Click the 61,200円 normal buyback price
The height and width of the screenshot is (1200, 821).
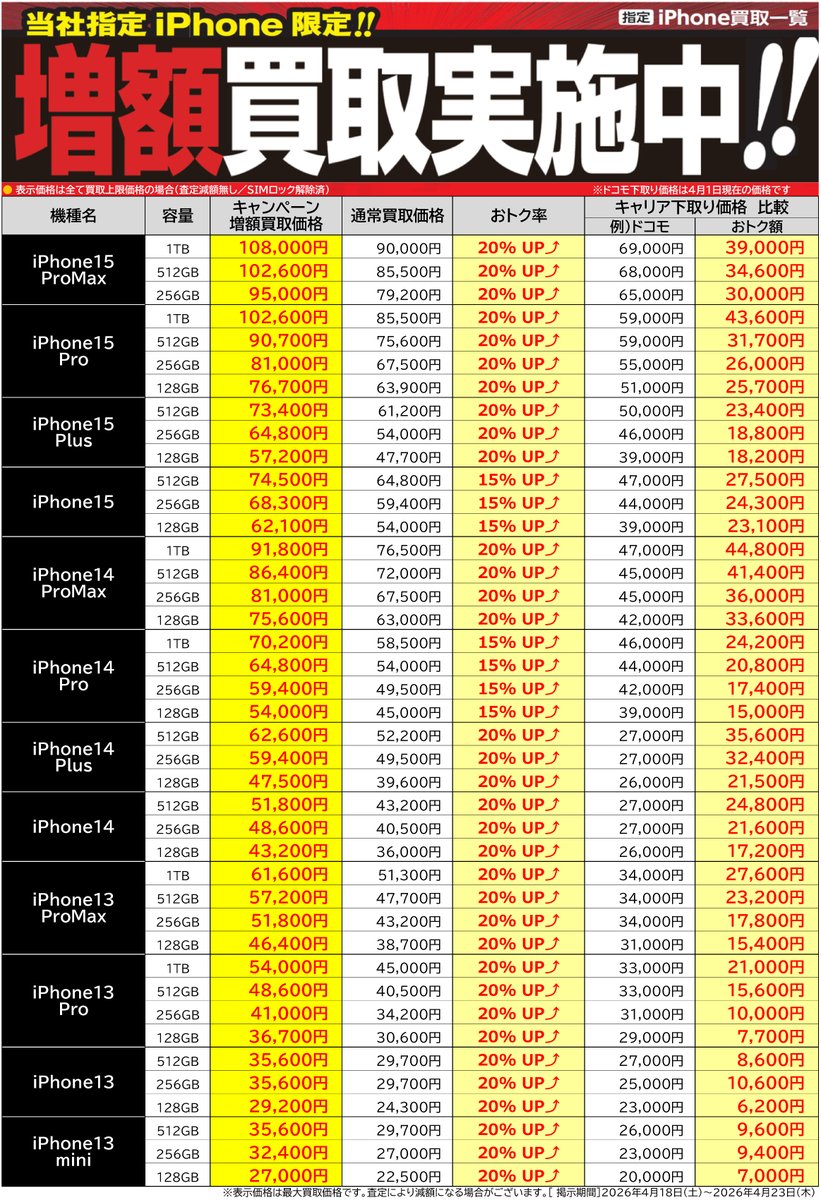(408, 410)
